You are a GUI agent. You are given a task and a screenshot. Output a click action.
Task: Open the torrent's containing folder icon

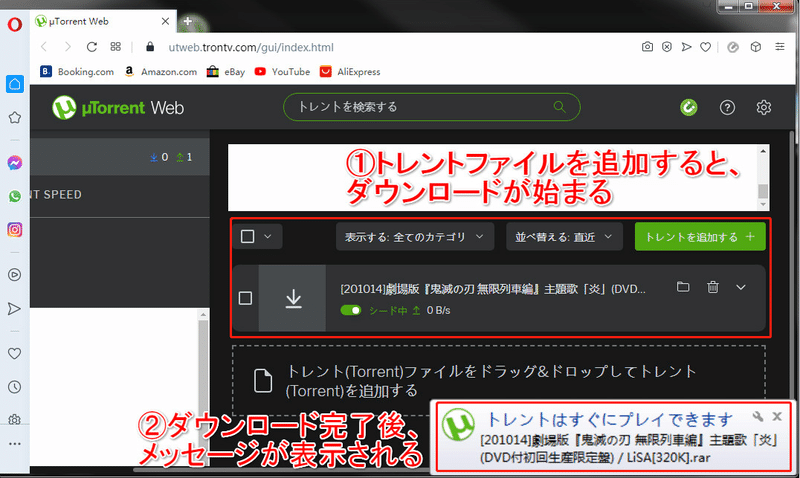[683, 287]
